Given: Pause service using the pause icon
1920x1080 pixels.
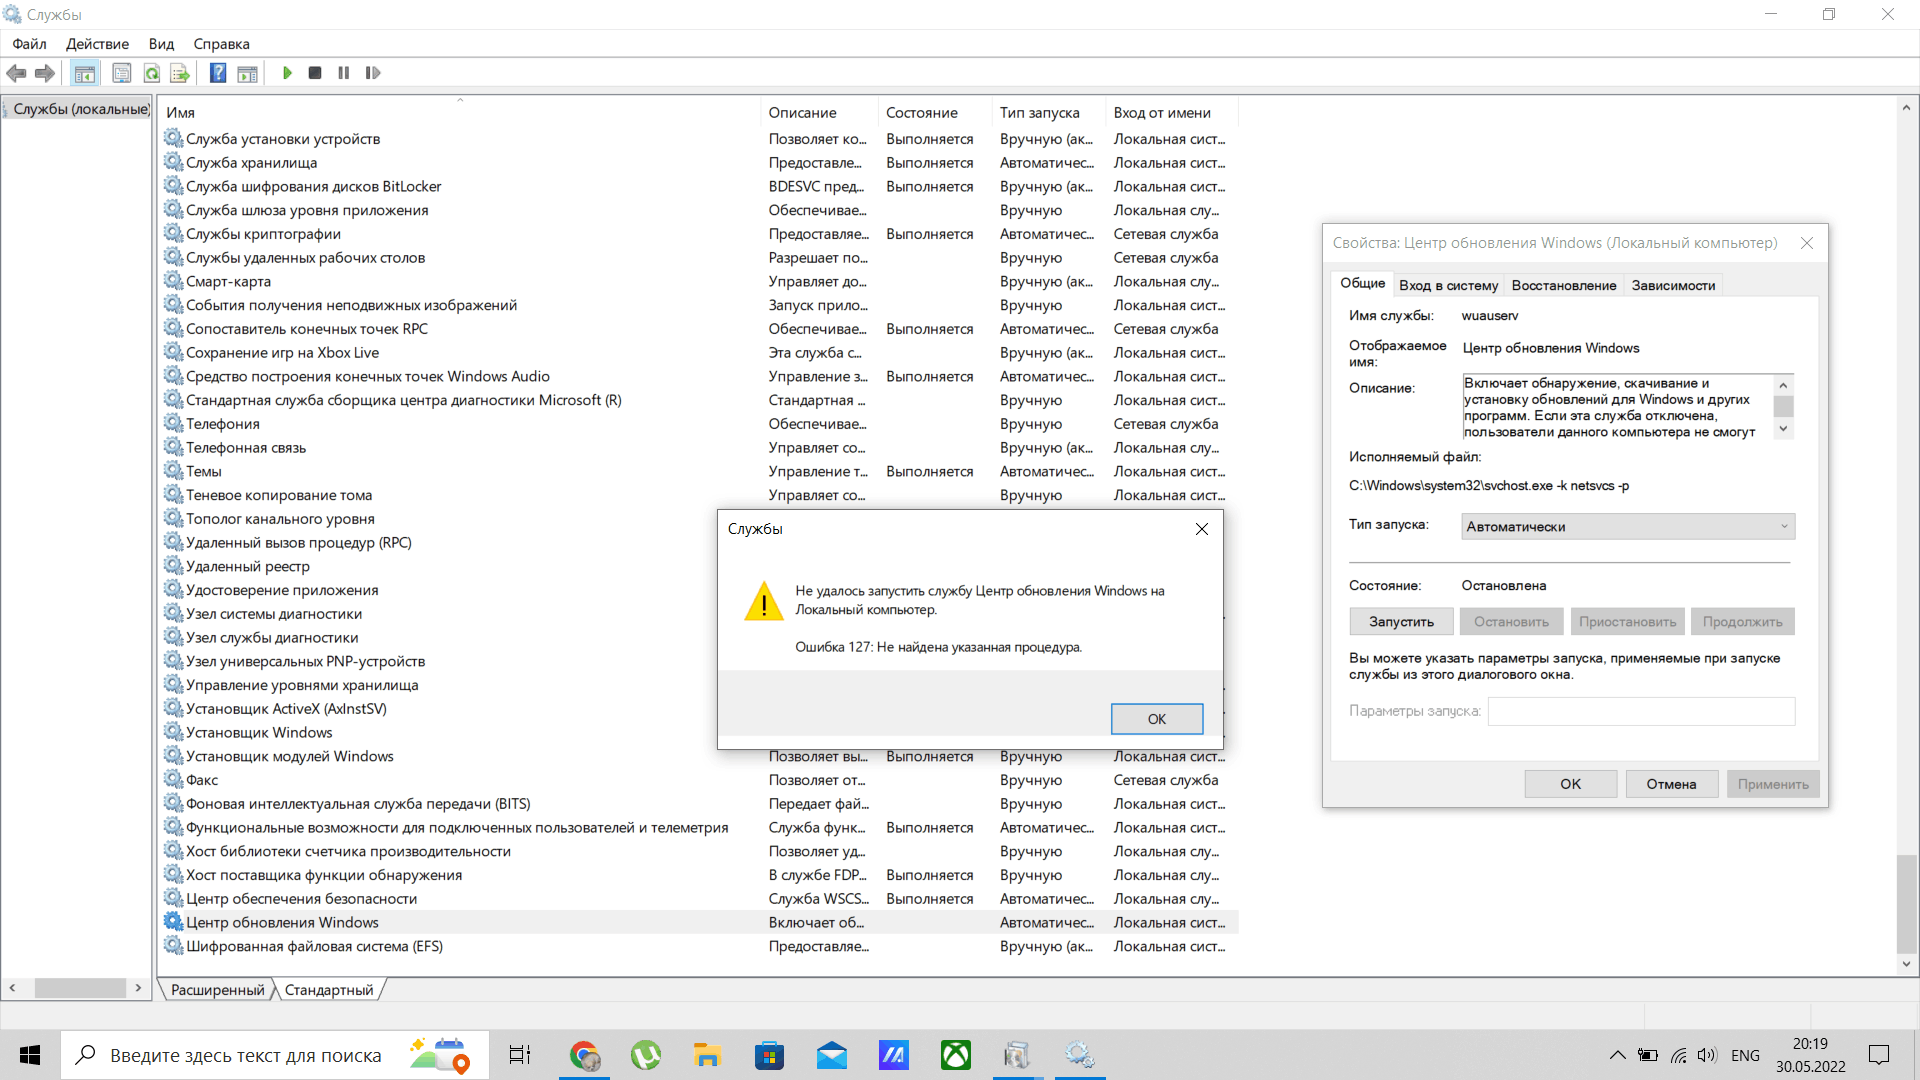Looking at the screenshot, I should tap(344, 73).
